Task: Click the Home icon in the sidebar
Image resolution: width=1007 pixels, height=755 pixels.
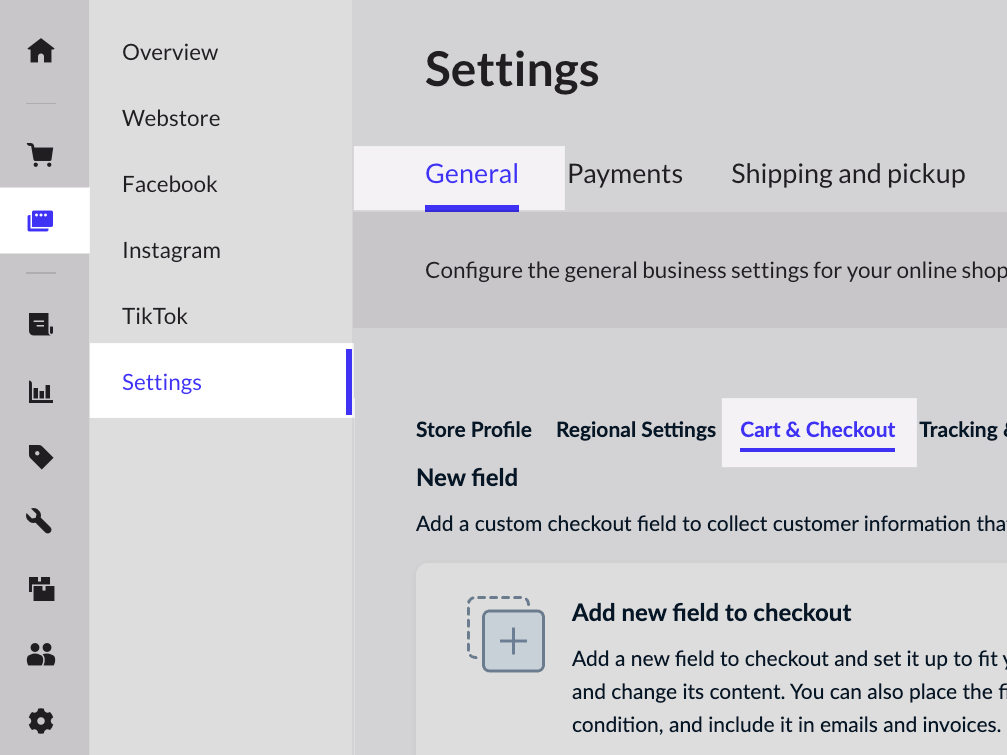Action: coord(41,51)
